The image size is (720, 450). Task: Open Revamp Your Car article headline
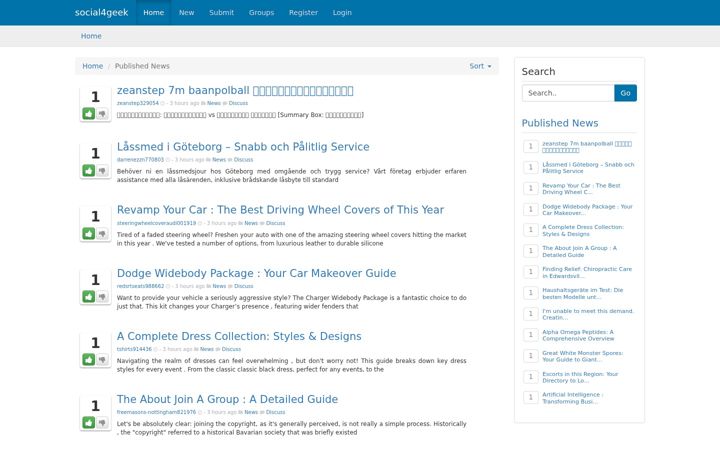280,210
